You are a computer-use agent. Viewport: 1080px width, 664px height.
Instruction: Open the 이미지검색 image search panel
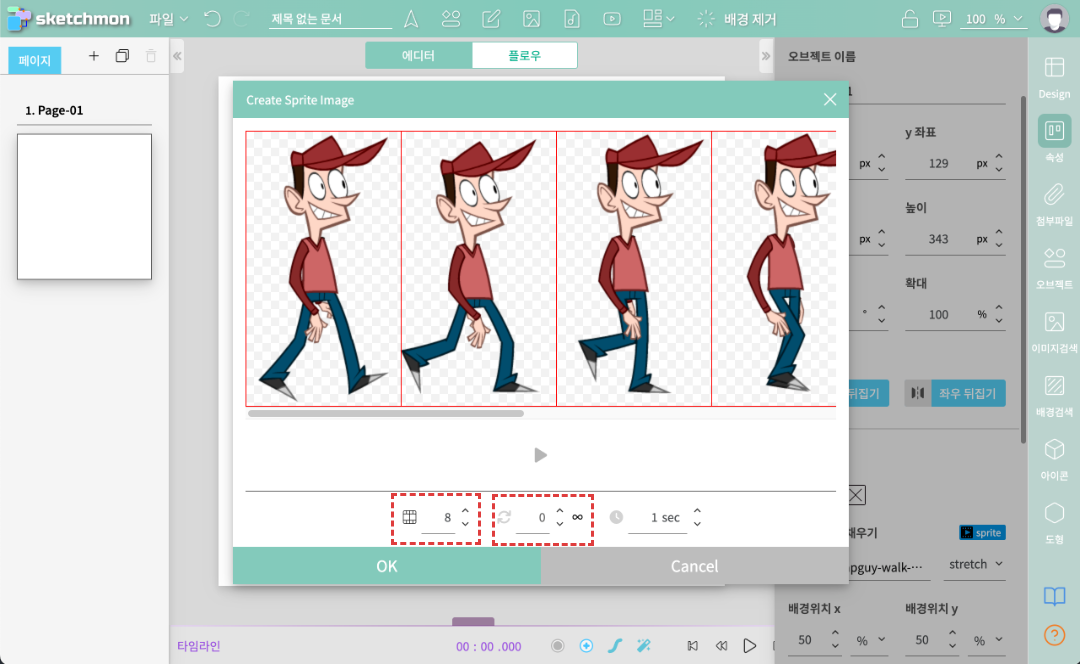pos(1054,332)
